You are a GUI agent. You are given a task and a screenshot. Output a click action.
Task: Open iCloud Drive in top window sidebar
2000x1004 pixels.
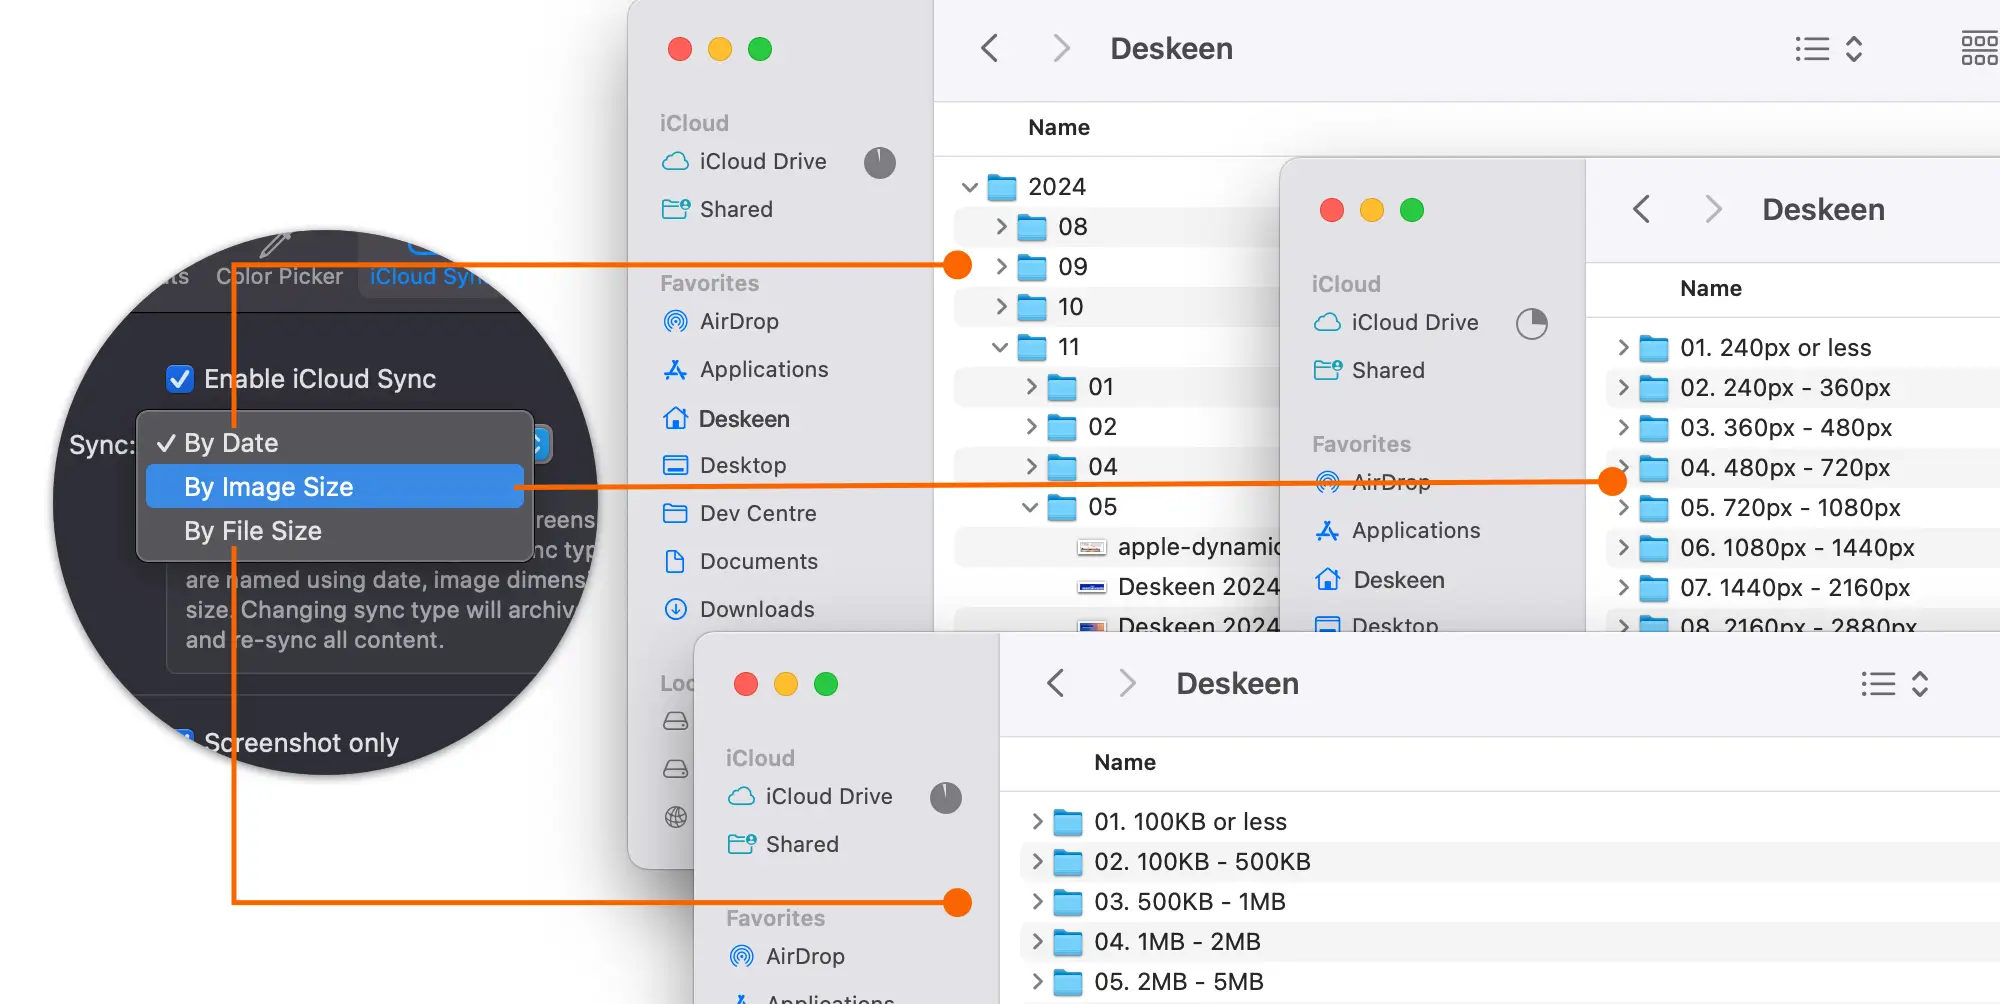744,161
